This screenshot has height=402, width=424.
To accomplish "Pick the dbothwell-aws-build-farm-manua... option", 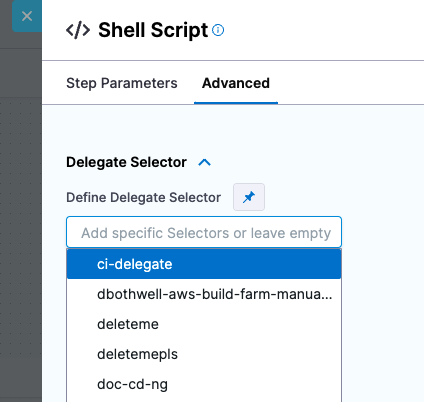I will pyautogui.click(x=204, y=294).
